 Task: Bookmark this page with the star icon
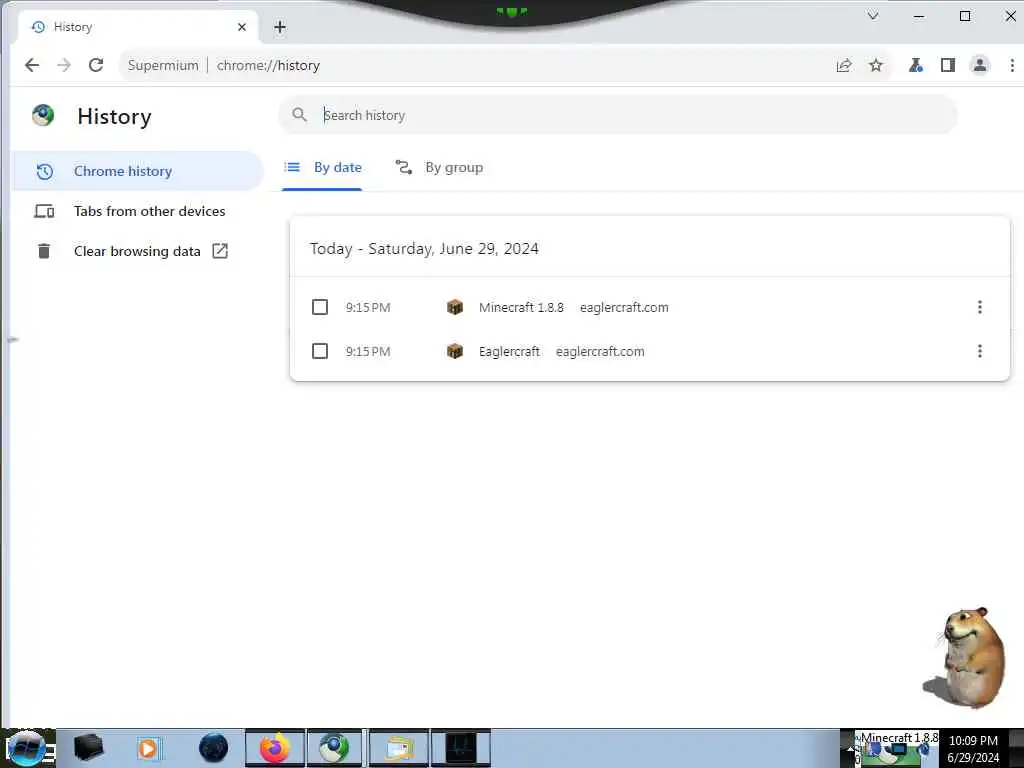click(876, 65)
